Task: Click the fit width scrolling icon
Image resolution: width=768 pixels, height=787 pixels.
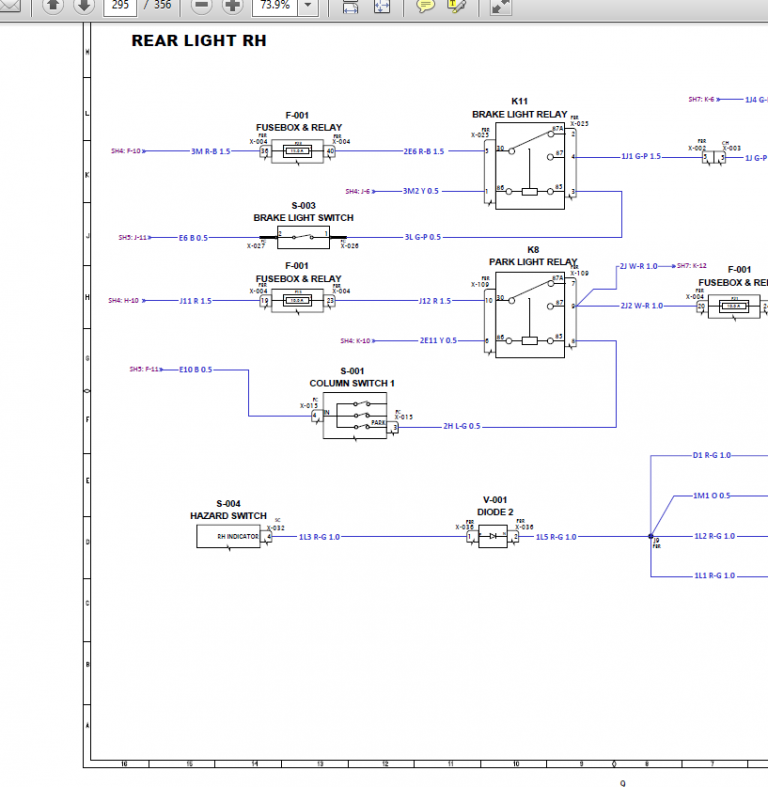Action: (x=350, y=6)
